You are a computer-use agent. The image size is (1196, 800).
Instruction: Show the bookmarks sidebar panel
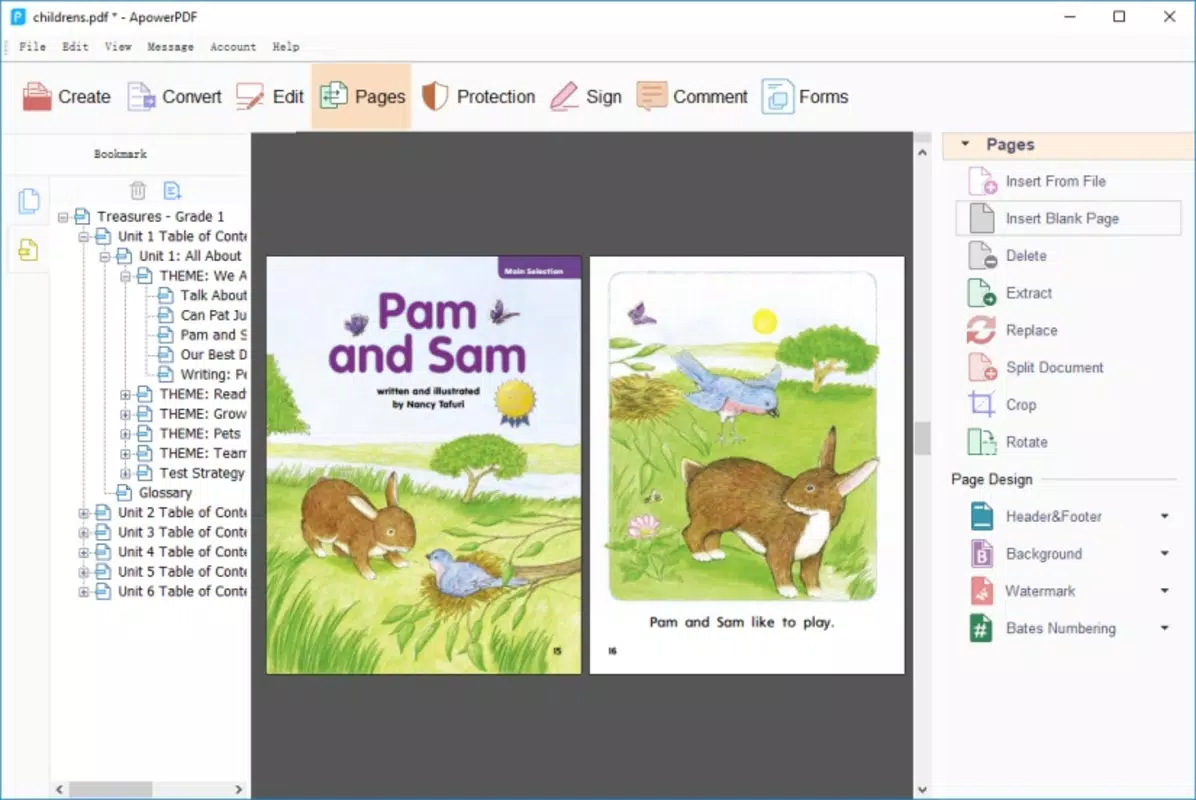tap(29, 249)
